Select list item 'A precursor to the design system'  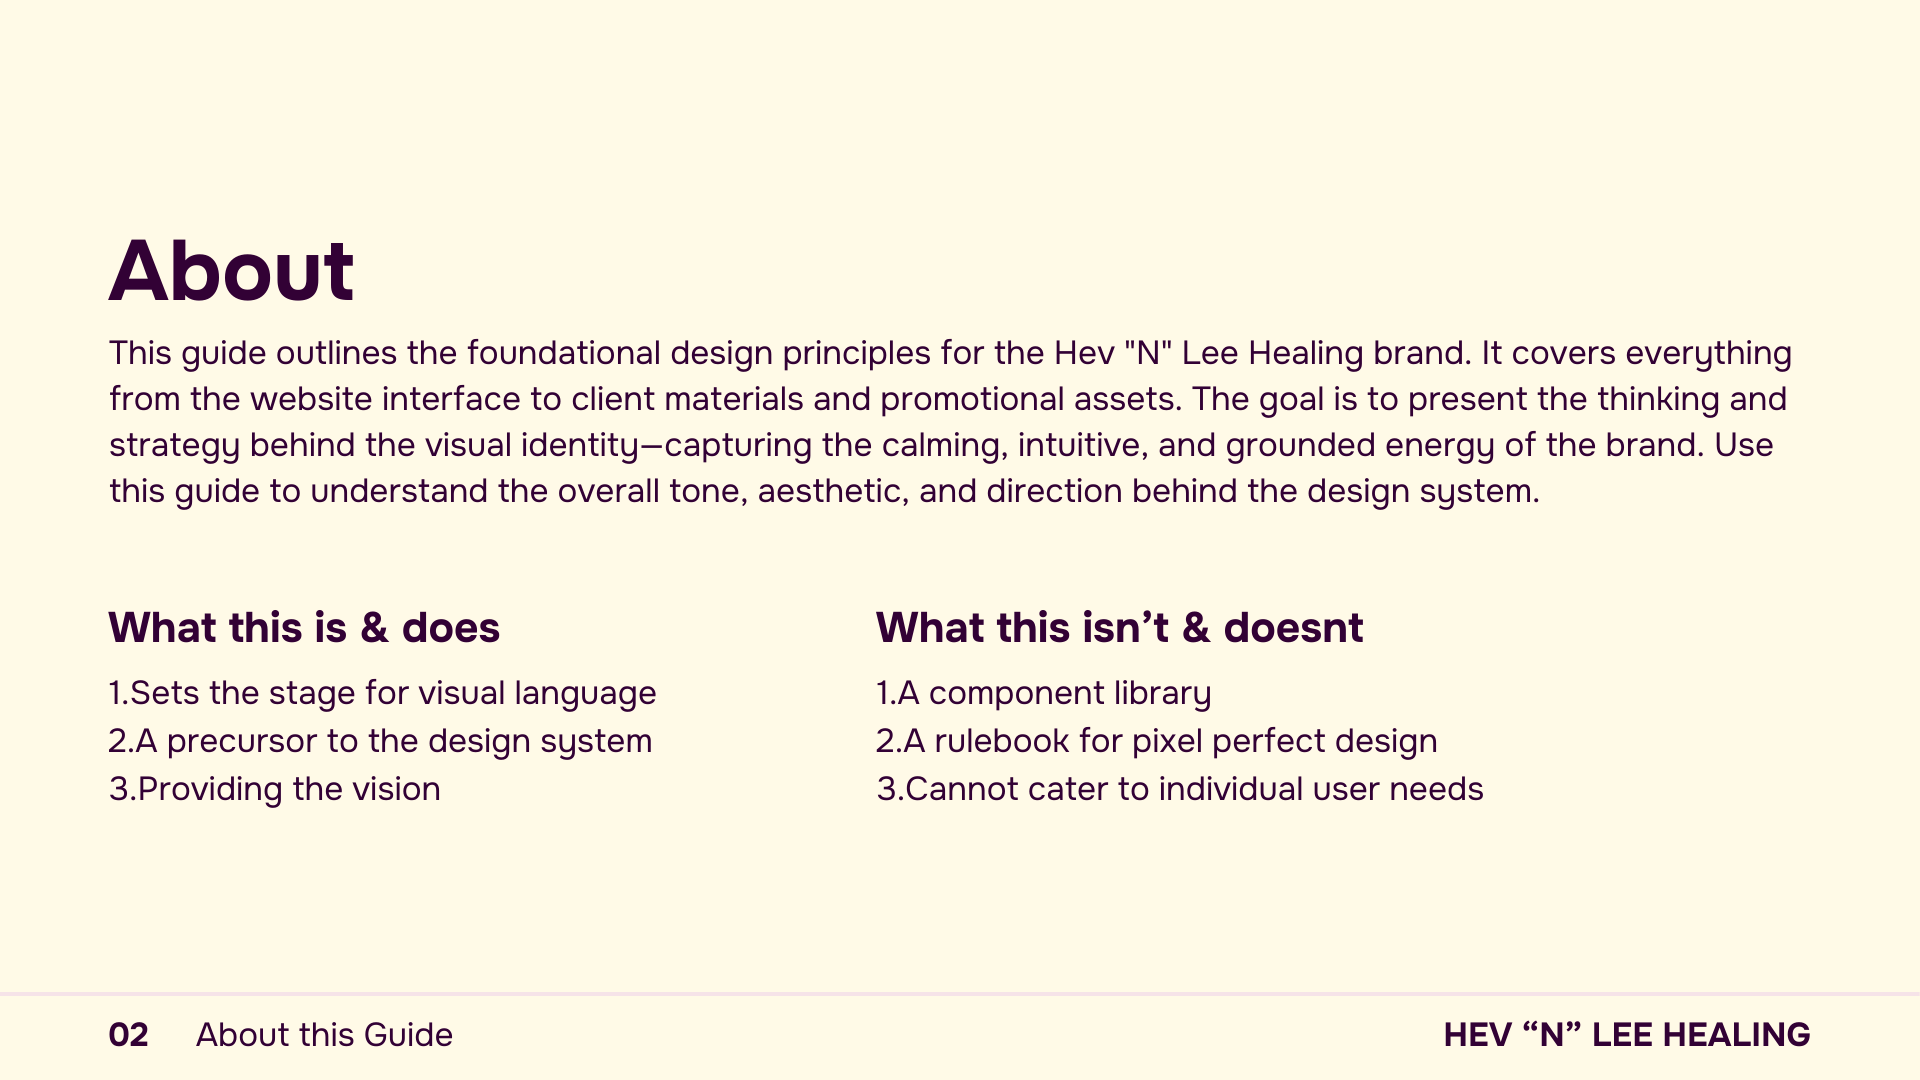pos(380,741)
